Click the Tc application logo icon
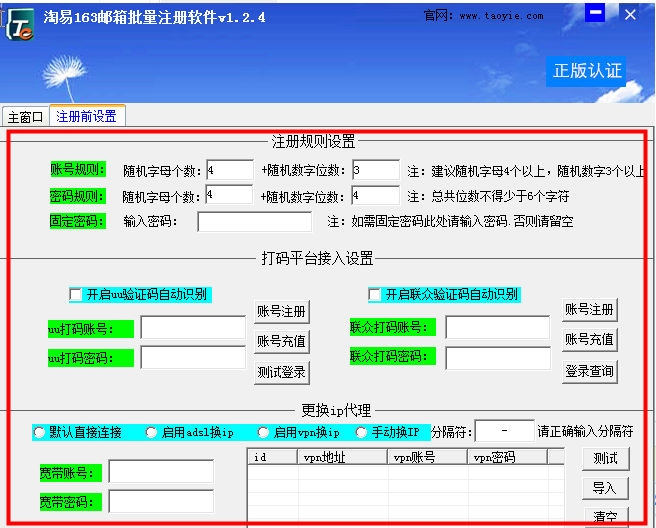656x528 pixels. [20, 24]
